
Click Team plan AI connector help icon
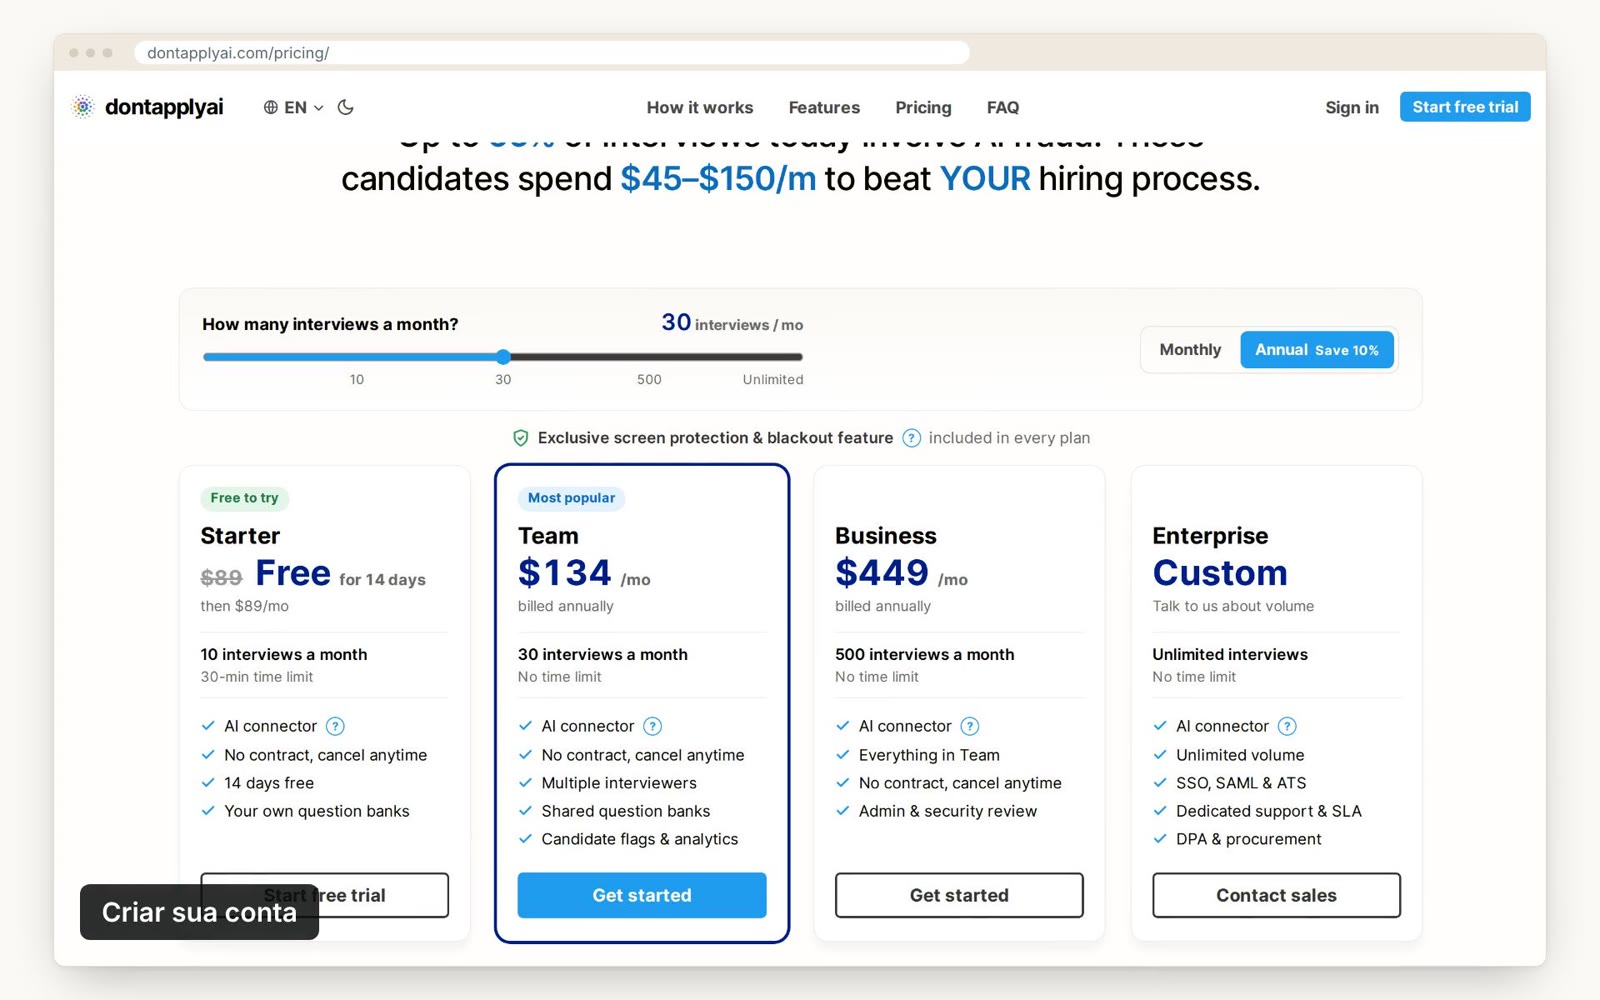tap(653, 726)
